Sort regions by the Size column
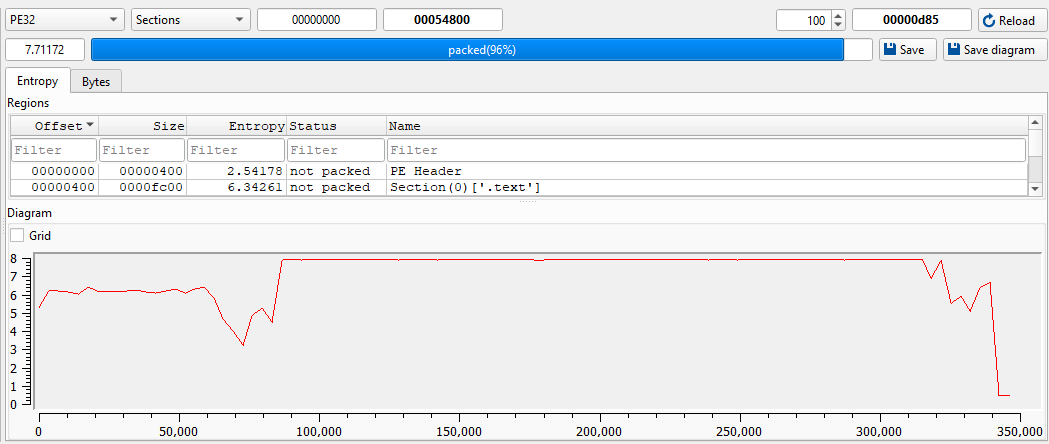The height and width of the screenshot is (444, 1049). point(142,126)
